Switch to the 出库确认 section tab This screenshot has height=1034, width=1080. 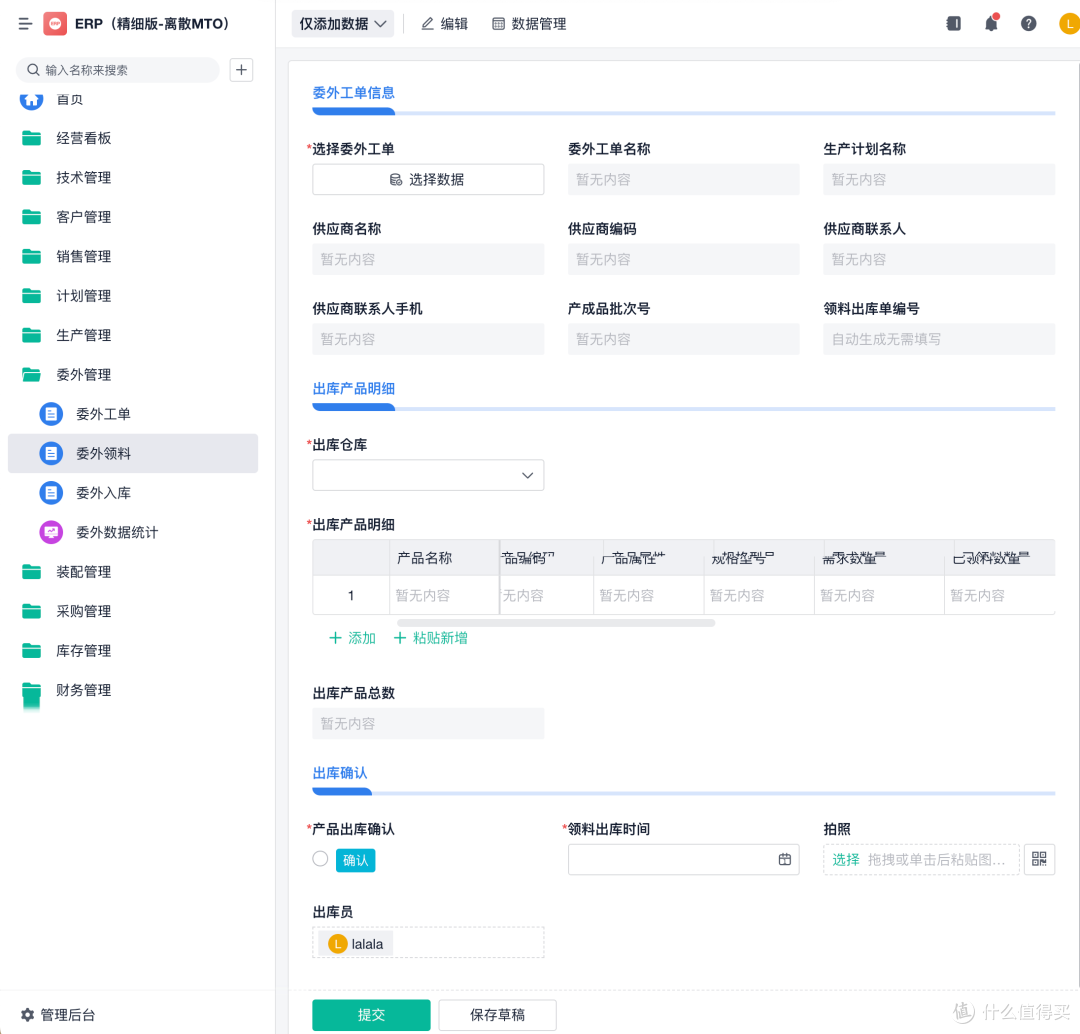340,773
